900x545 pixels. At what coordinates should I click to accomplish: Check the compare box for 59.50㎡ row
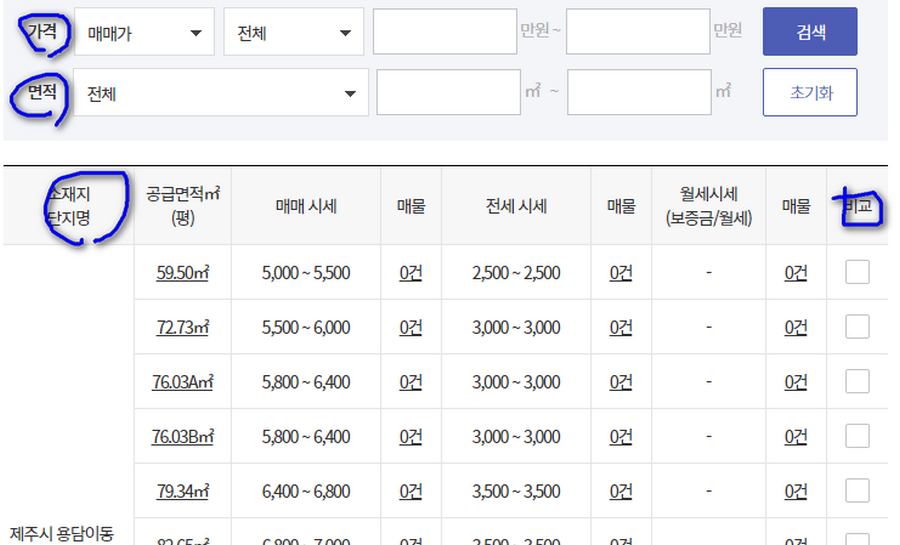click(x=857, y=272)
